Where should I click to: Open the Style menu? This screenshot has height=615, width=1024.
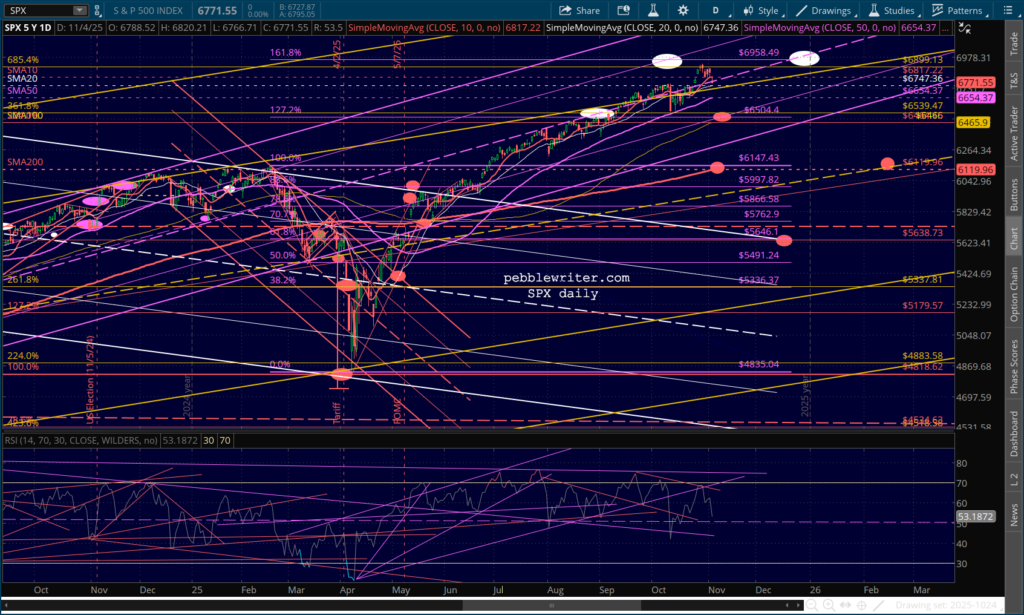pos(761,10)
